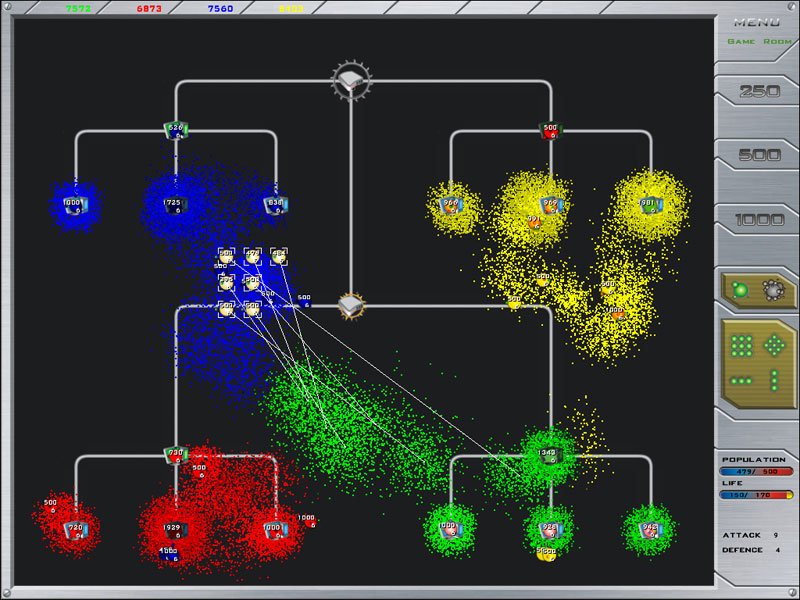Click the orange central gear hub node
The image size is (800, 600).
coord(350,305)
